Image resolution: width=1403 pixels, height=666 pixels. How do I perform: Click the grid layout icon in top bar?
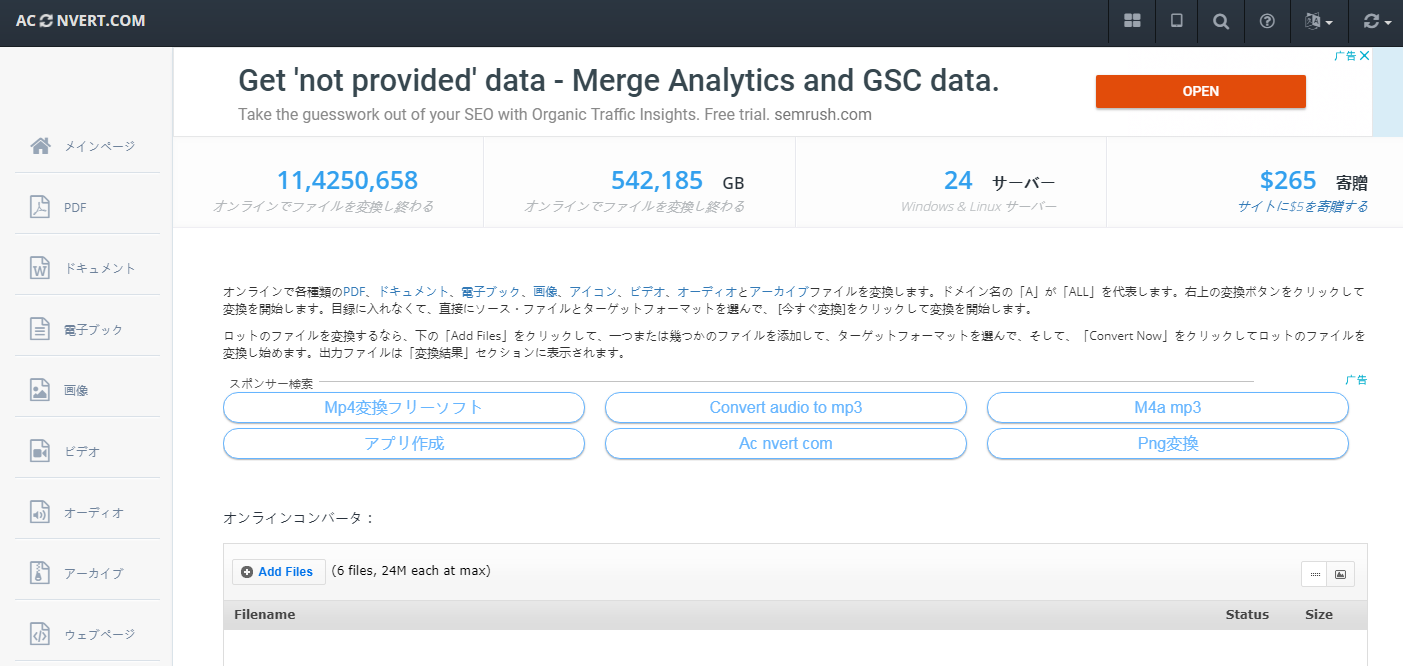(1132, 21)
